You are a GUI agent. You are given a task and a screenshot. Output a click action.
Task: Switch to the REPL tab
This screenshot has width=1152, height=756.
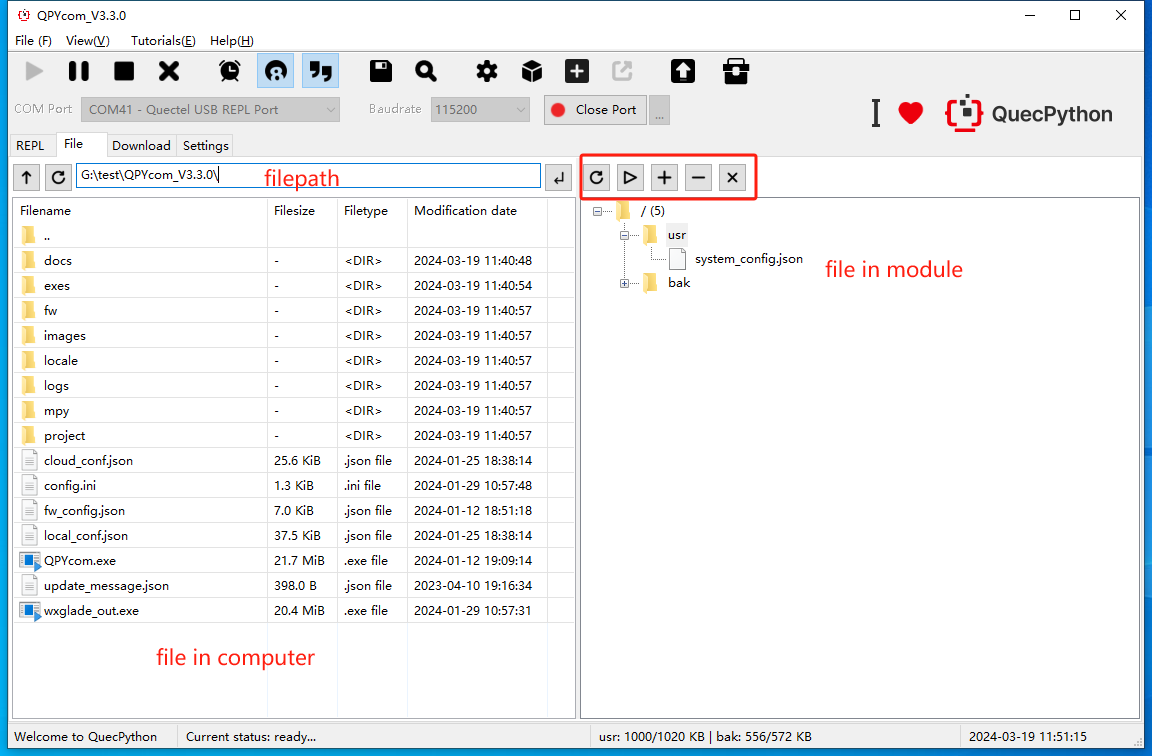point(30,145)
